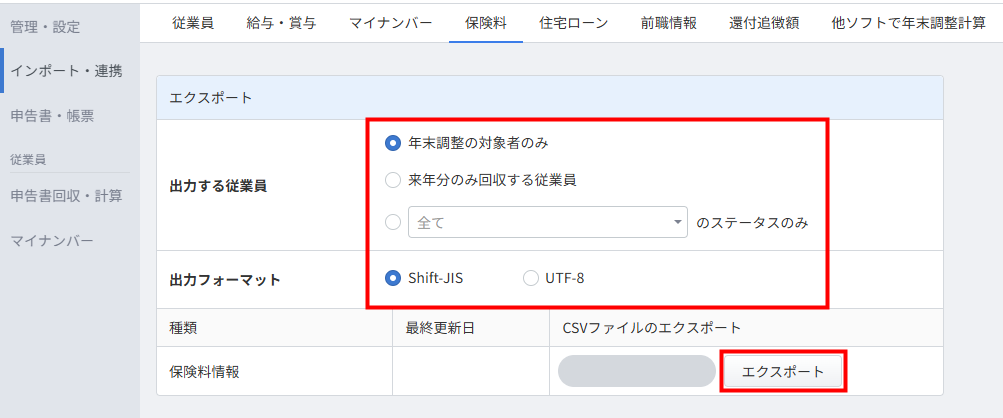The image size is (1003, 418).
Task: Switch to the 従業員 tab
Action: coord(193,24)
